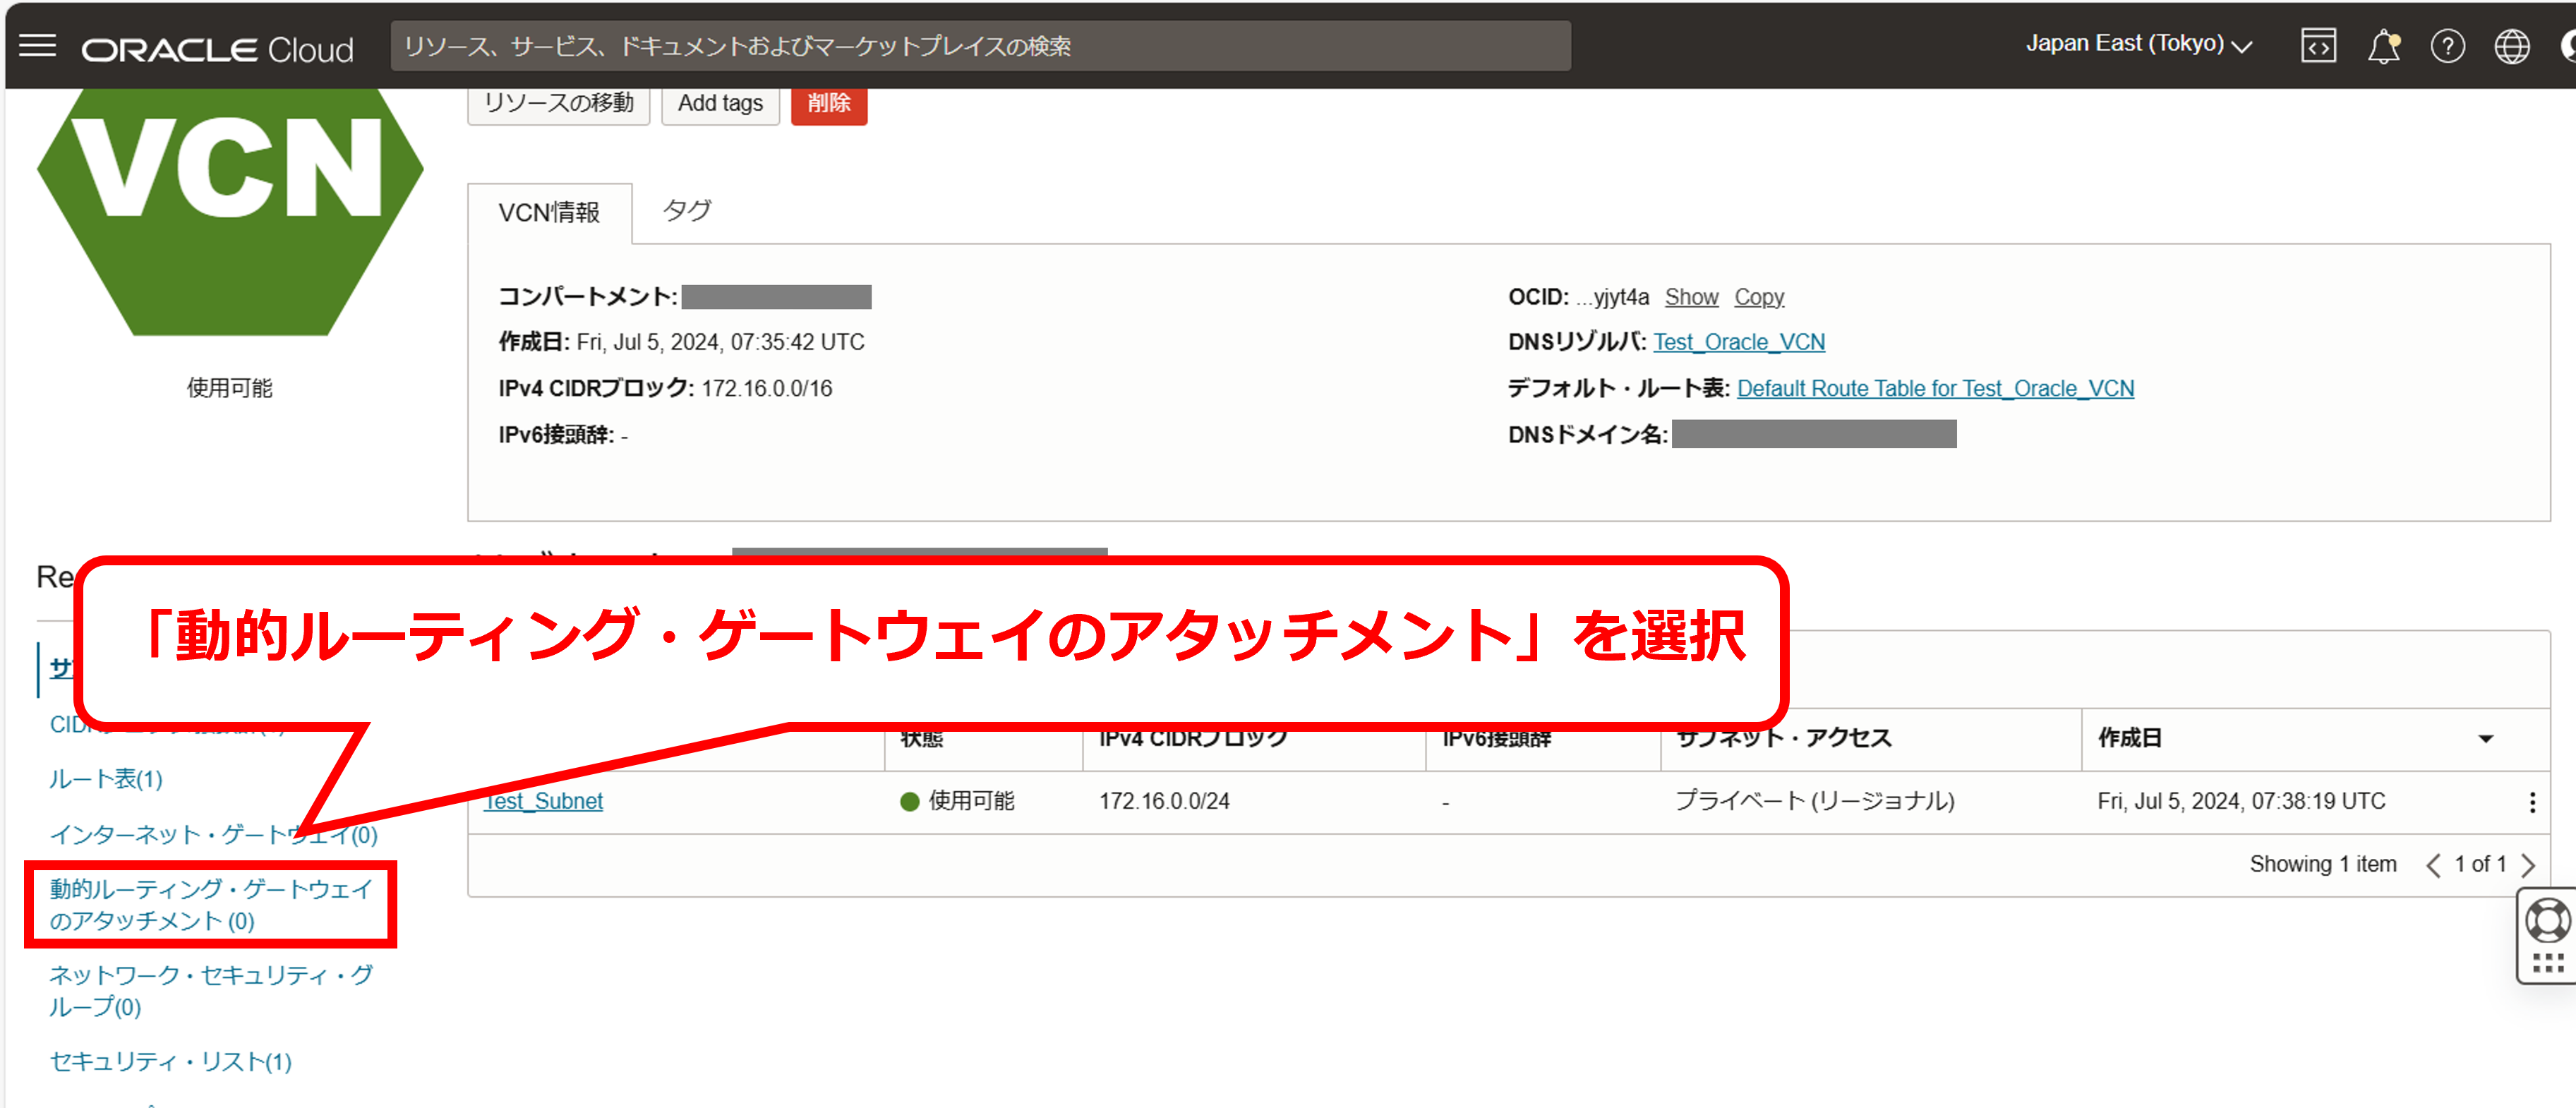This screenshot has height=1108, width=2576.
Task: Open the Default Route Table link
Action: coord(1934,388)
